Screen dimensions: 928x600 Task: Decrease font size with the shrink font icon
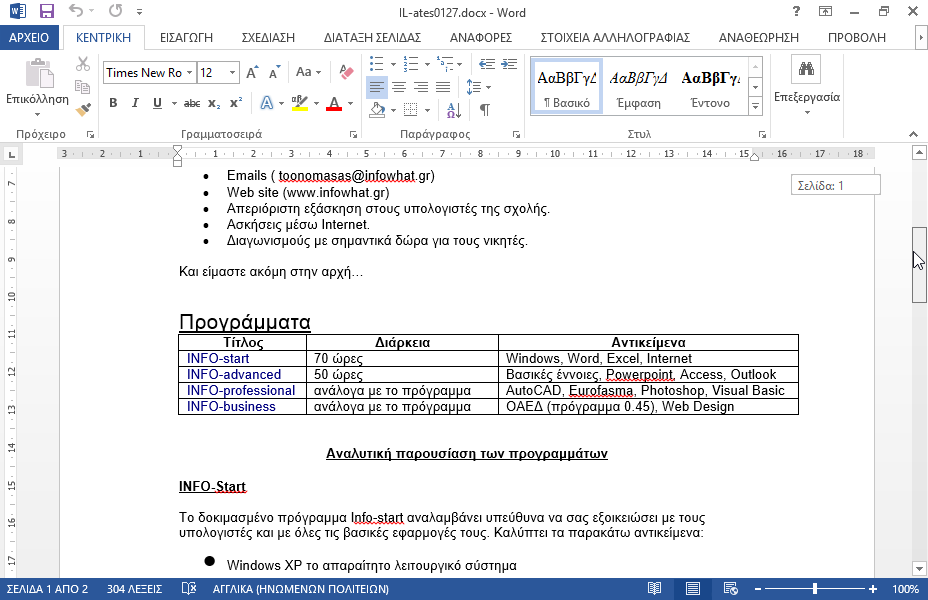pyautogui.click(x=275, y=73)
